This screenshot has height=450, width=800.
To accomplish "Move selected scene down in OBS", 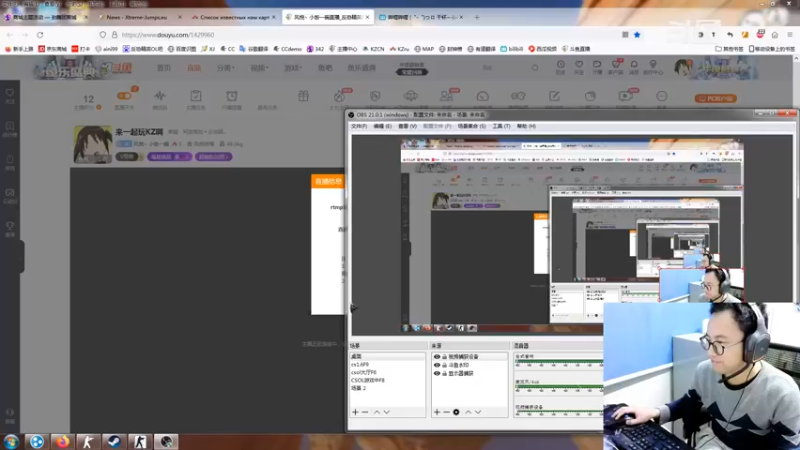I will pos(387,412).
